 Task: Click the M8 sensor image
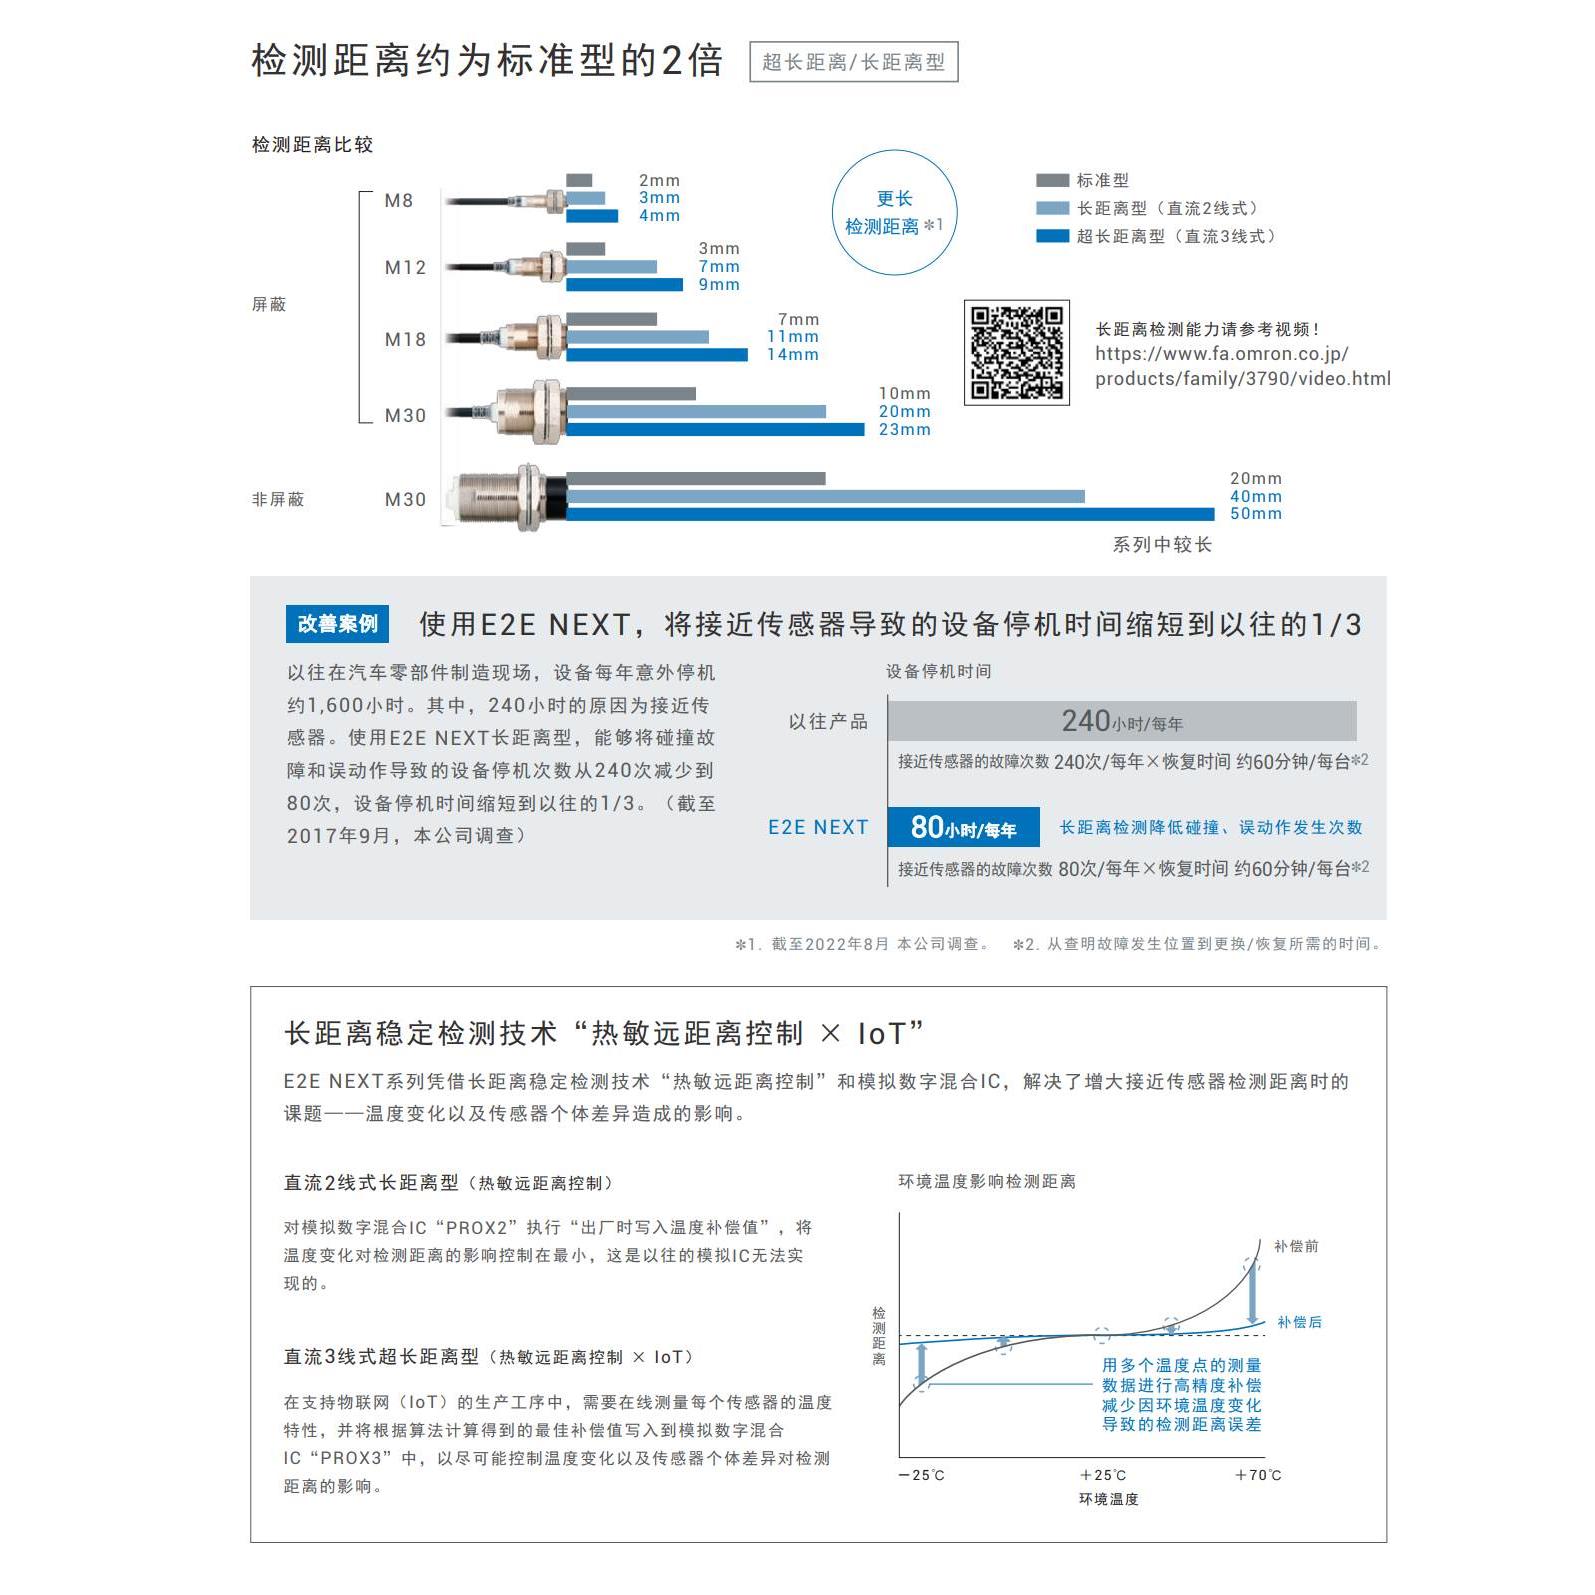coord(505,201)
